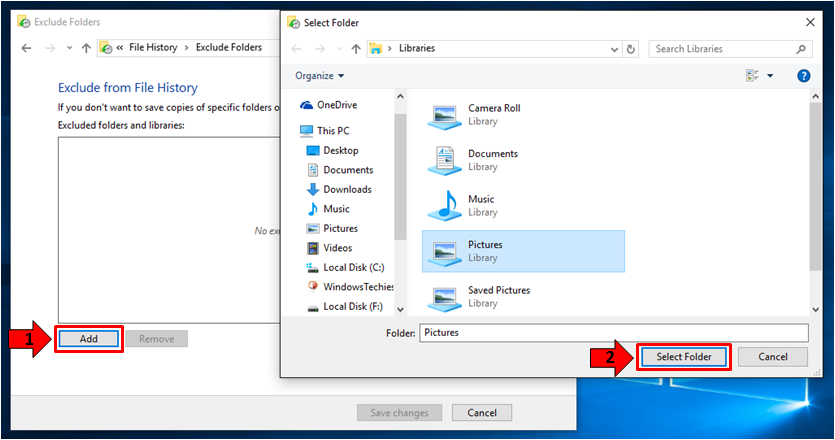Cancel the Select Folder dialog
Image resolution: width=835 pixels, height=440 pixels.
773,357
